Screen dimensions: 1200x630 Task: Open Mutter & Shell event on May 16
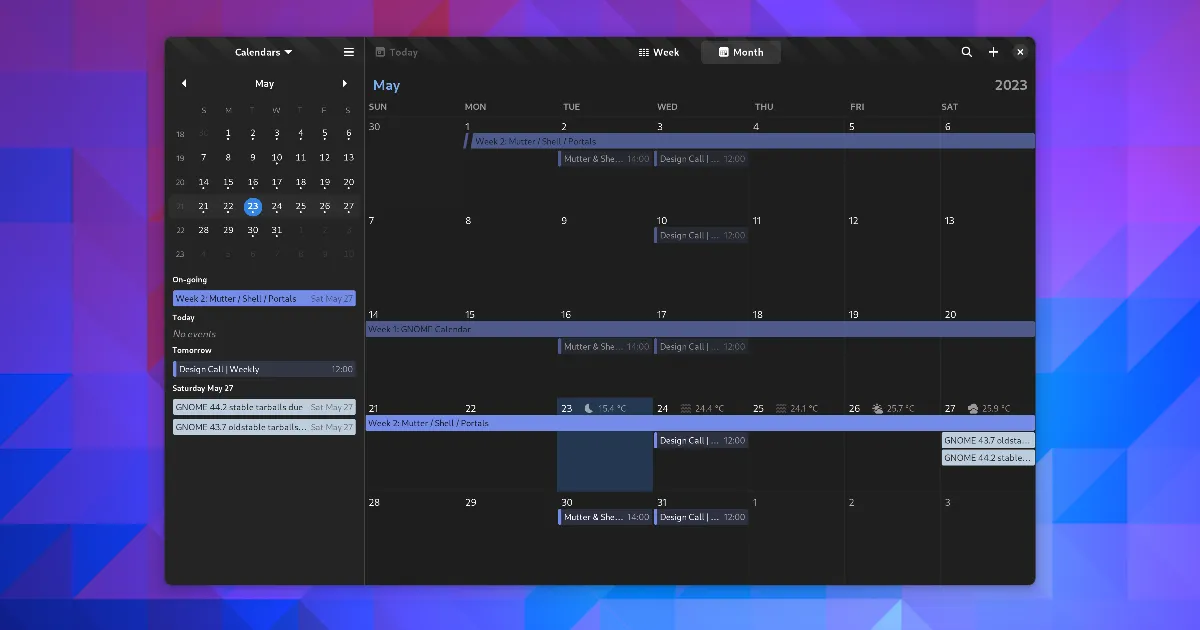click(x=605, y=347)
